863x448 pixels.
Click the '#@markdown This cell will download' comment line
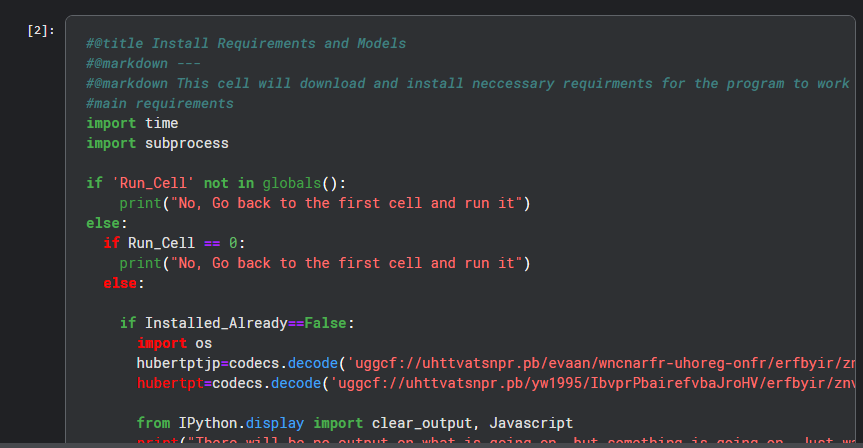point(468,84)
